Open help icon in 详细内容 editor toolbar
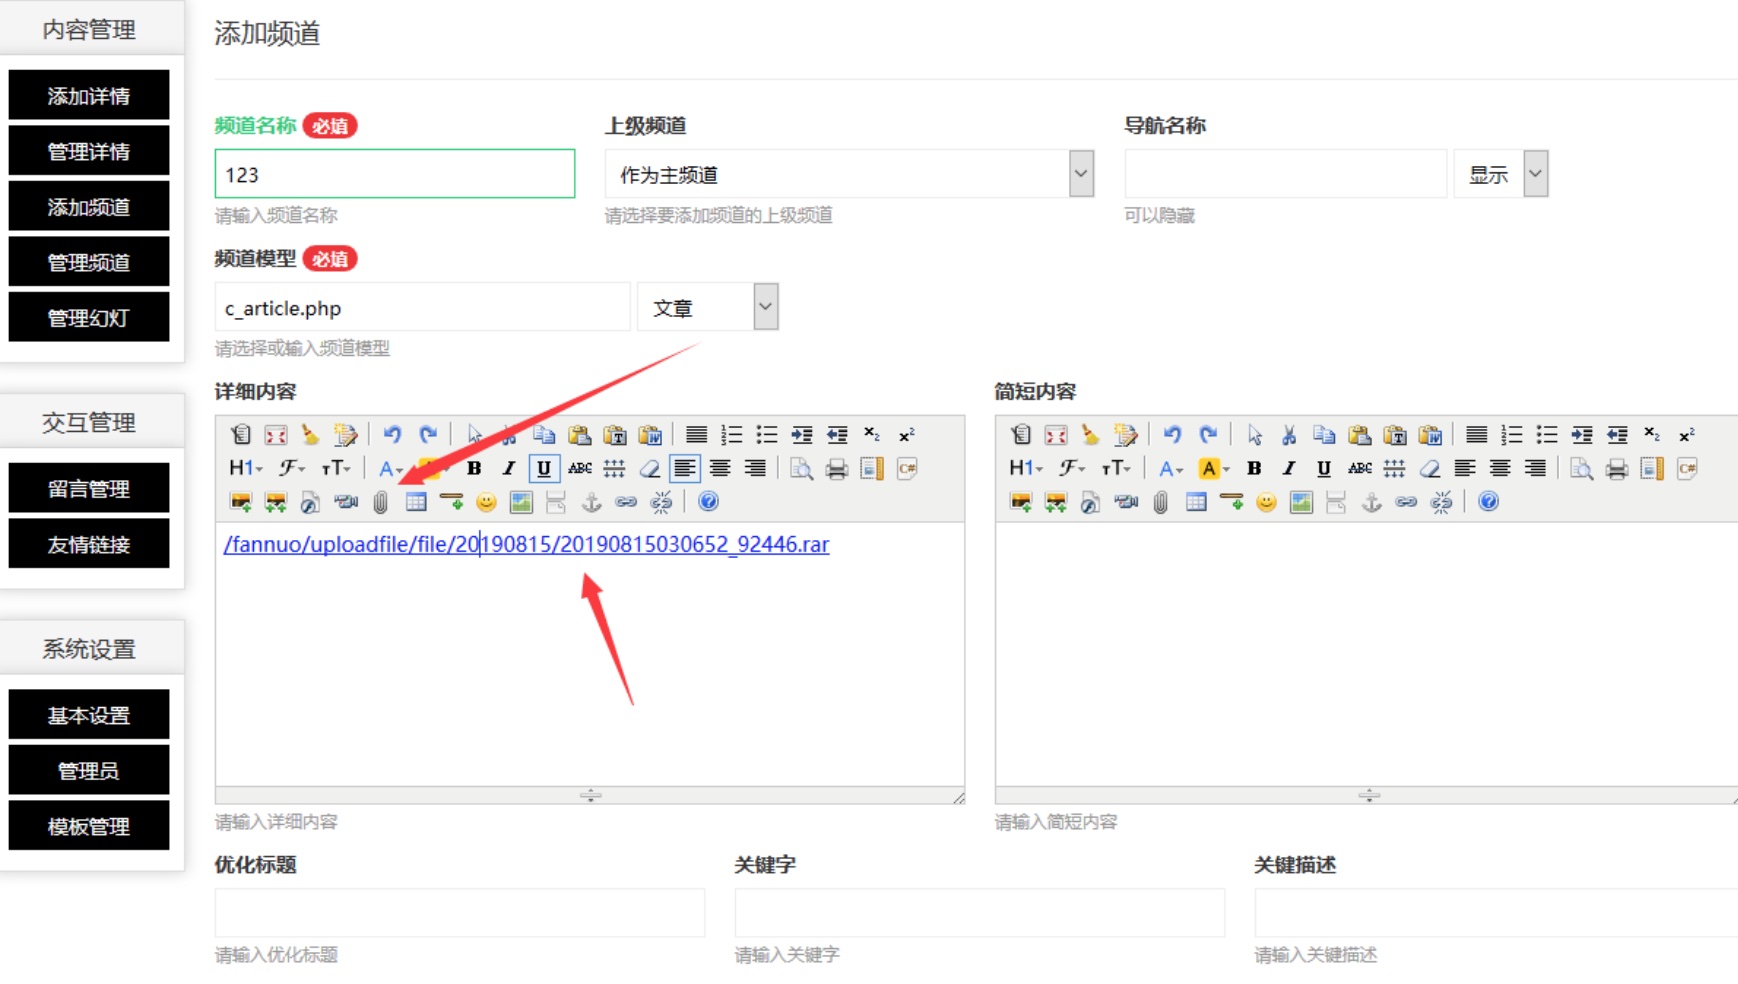Screen dimensions: 1738x984 708,502
